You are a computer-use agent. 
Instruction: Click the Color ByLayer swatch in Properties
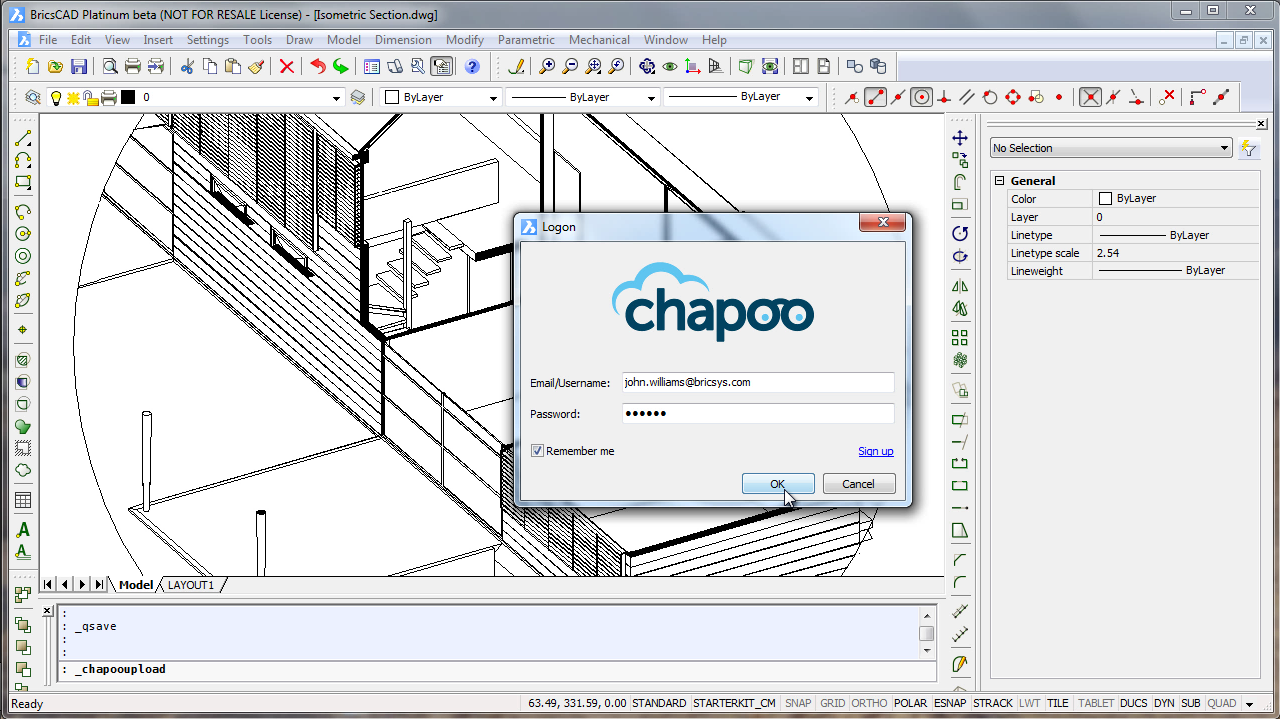point(1105,199)
